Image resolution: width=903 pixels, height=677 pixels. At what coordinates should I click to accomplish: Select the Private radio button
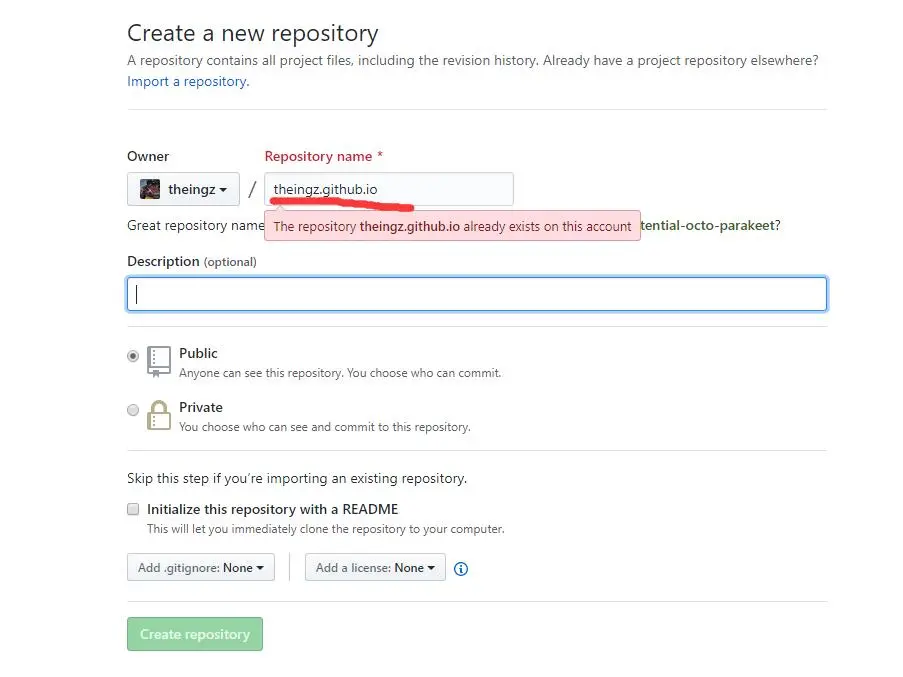(133, 410)
